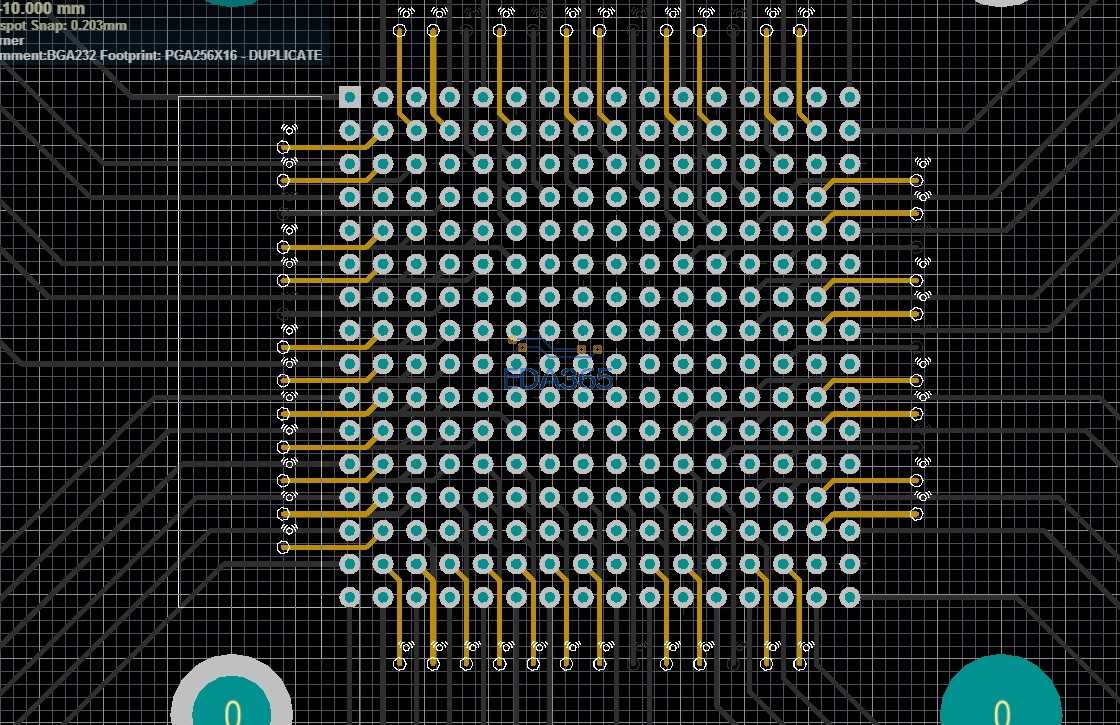Select the top-right corner pad of the BGA grid
This screenshot has height=725, width=1120.
pos(849,97)
